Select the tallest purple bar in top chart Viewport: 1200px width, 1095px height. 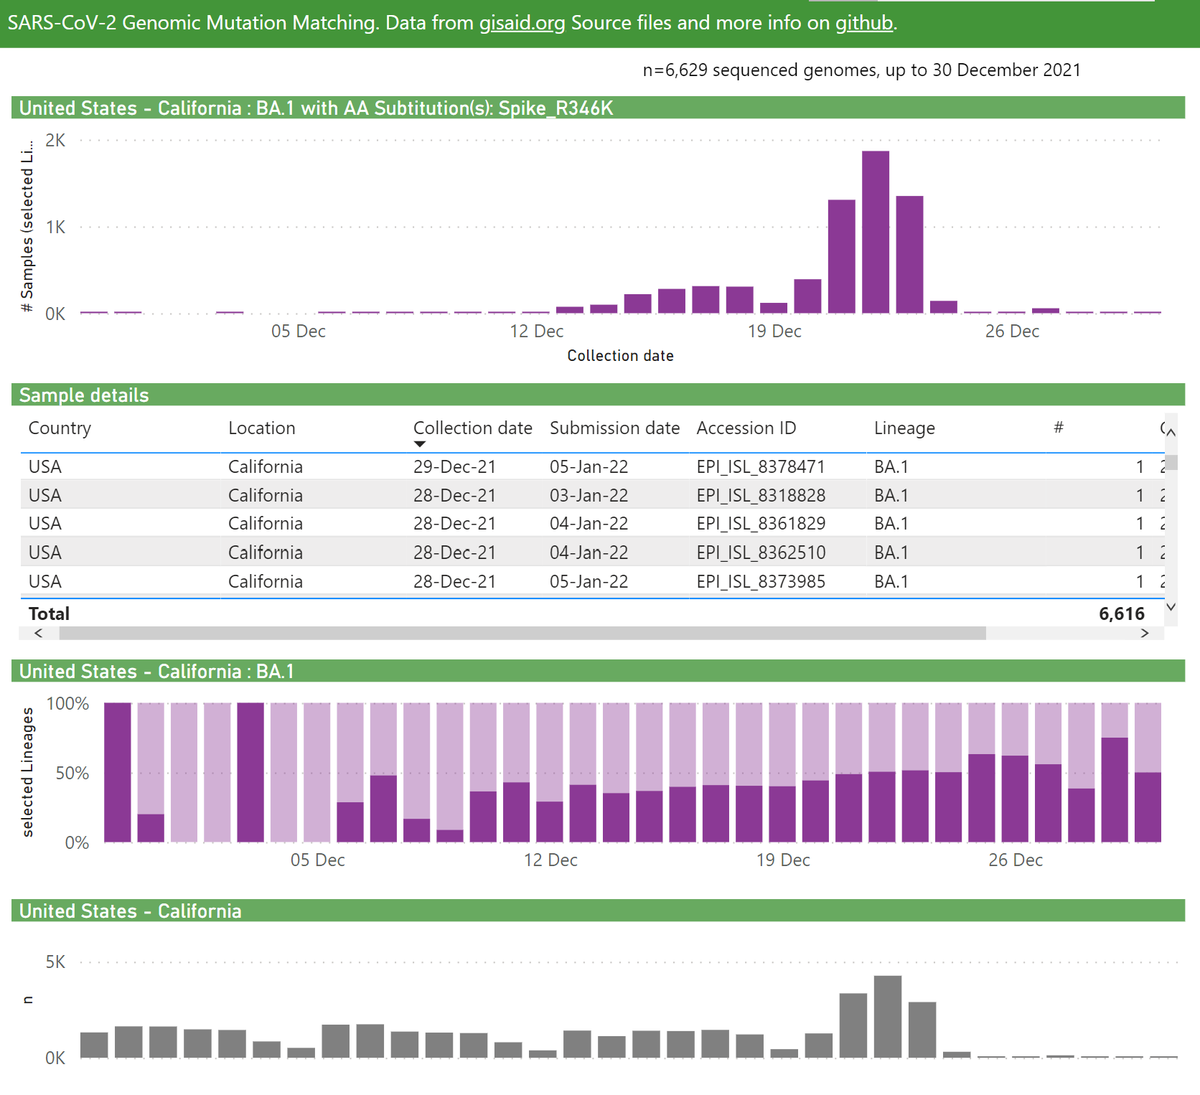(875, 232)
